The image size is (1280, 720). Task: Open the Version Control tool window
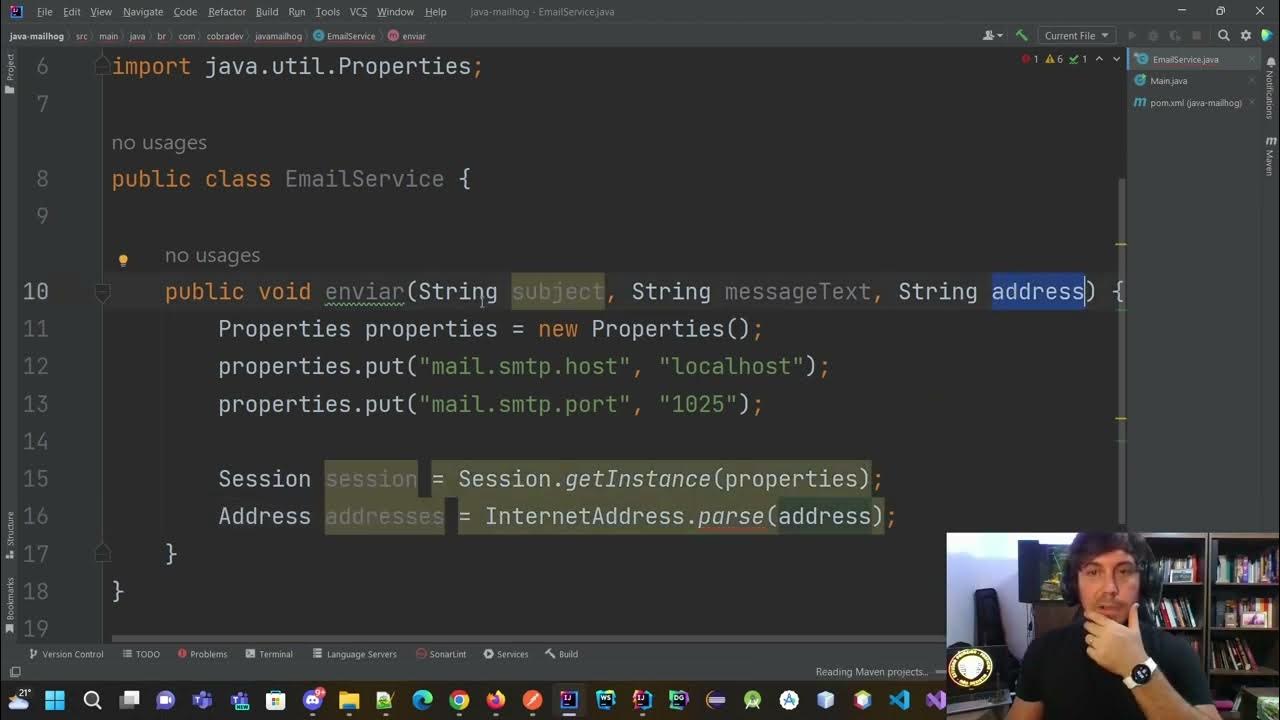[66, 654]
